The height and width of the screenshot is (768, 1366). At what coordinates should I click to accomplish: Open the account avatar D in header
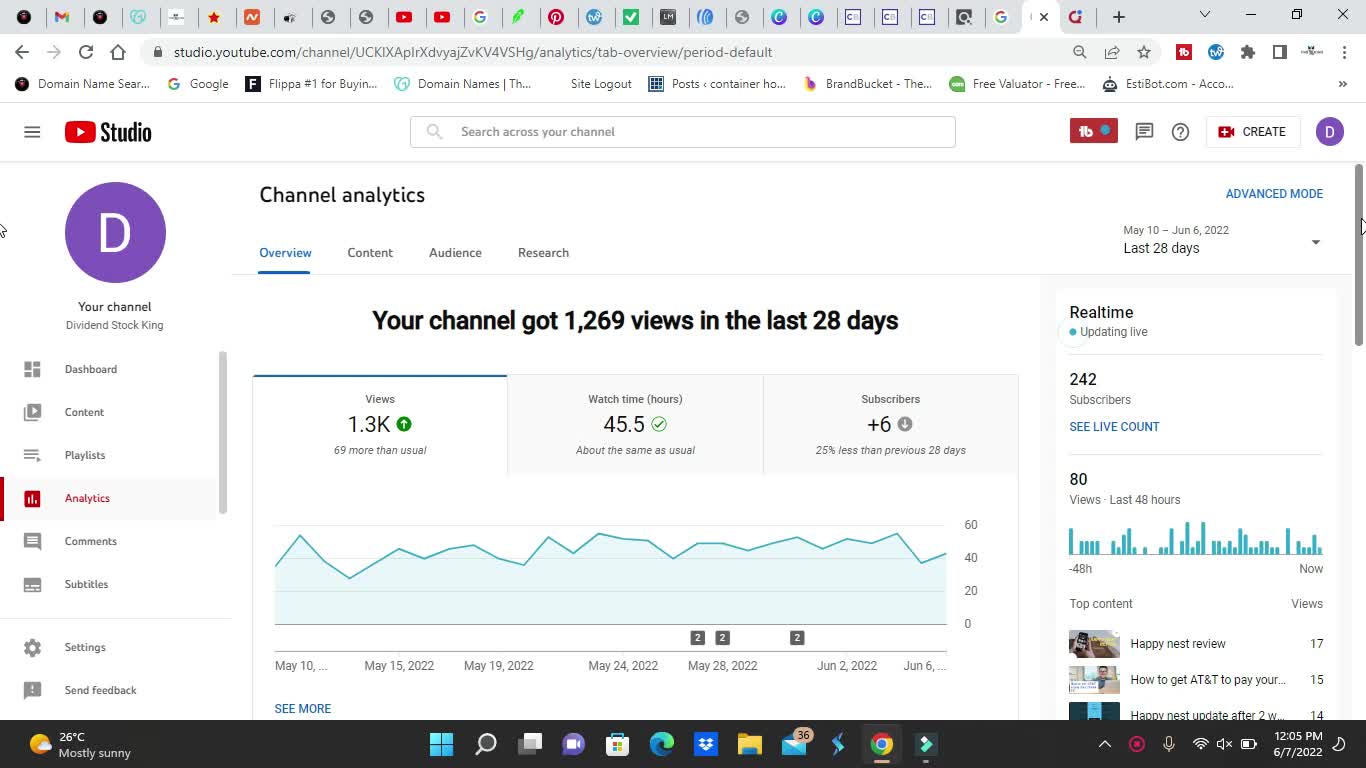[x=1329, y=132]
